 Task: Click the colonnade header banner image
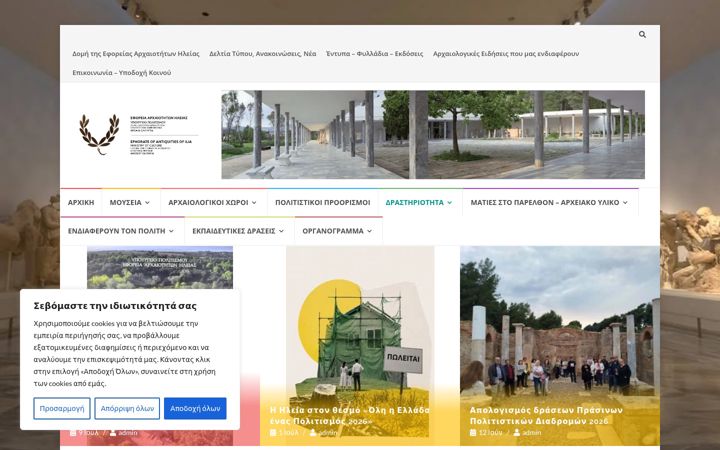tap(433, 135)
